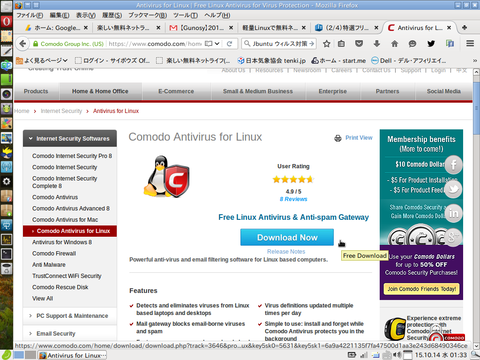Open the bookmarks list clipboard icon
The height and width of the screenshot is (360, 480).
click(x=342, y=44)
